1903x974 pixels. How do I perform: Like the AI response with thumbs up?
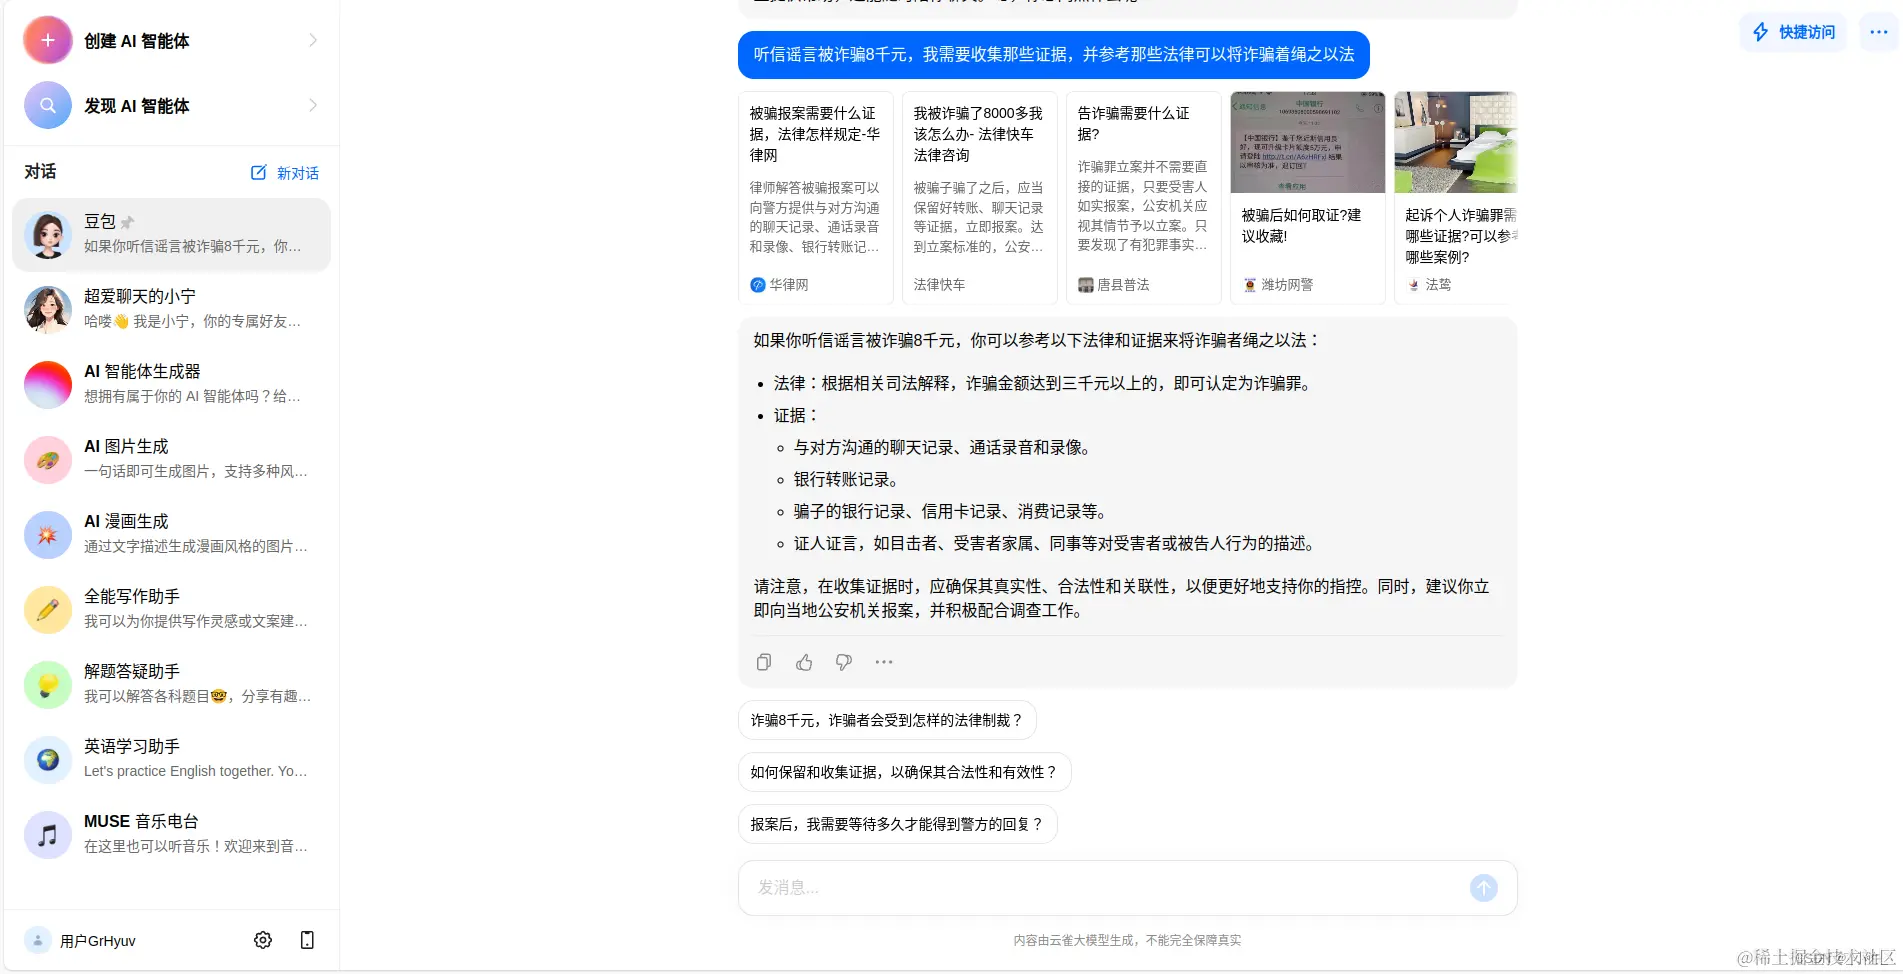tap(803, 661)
